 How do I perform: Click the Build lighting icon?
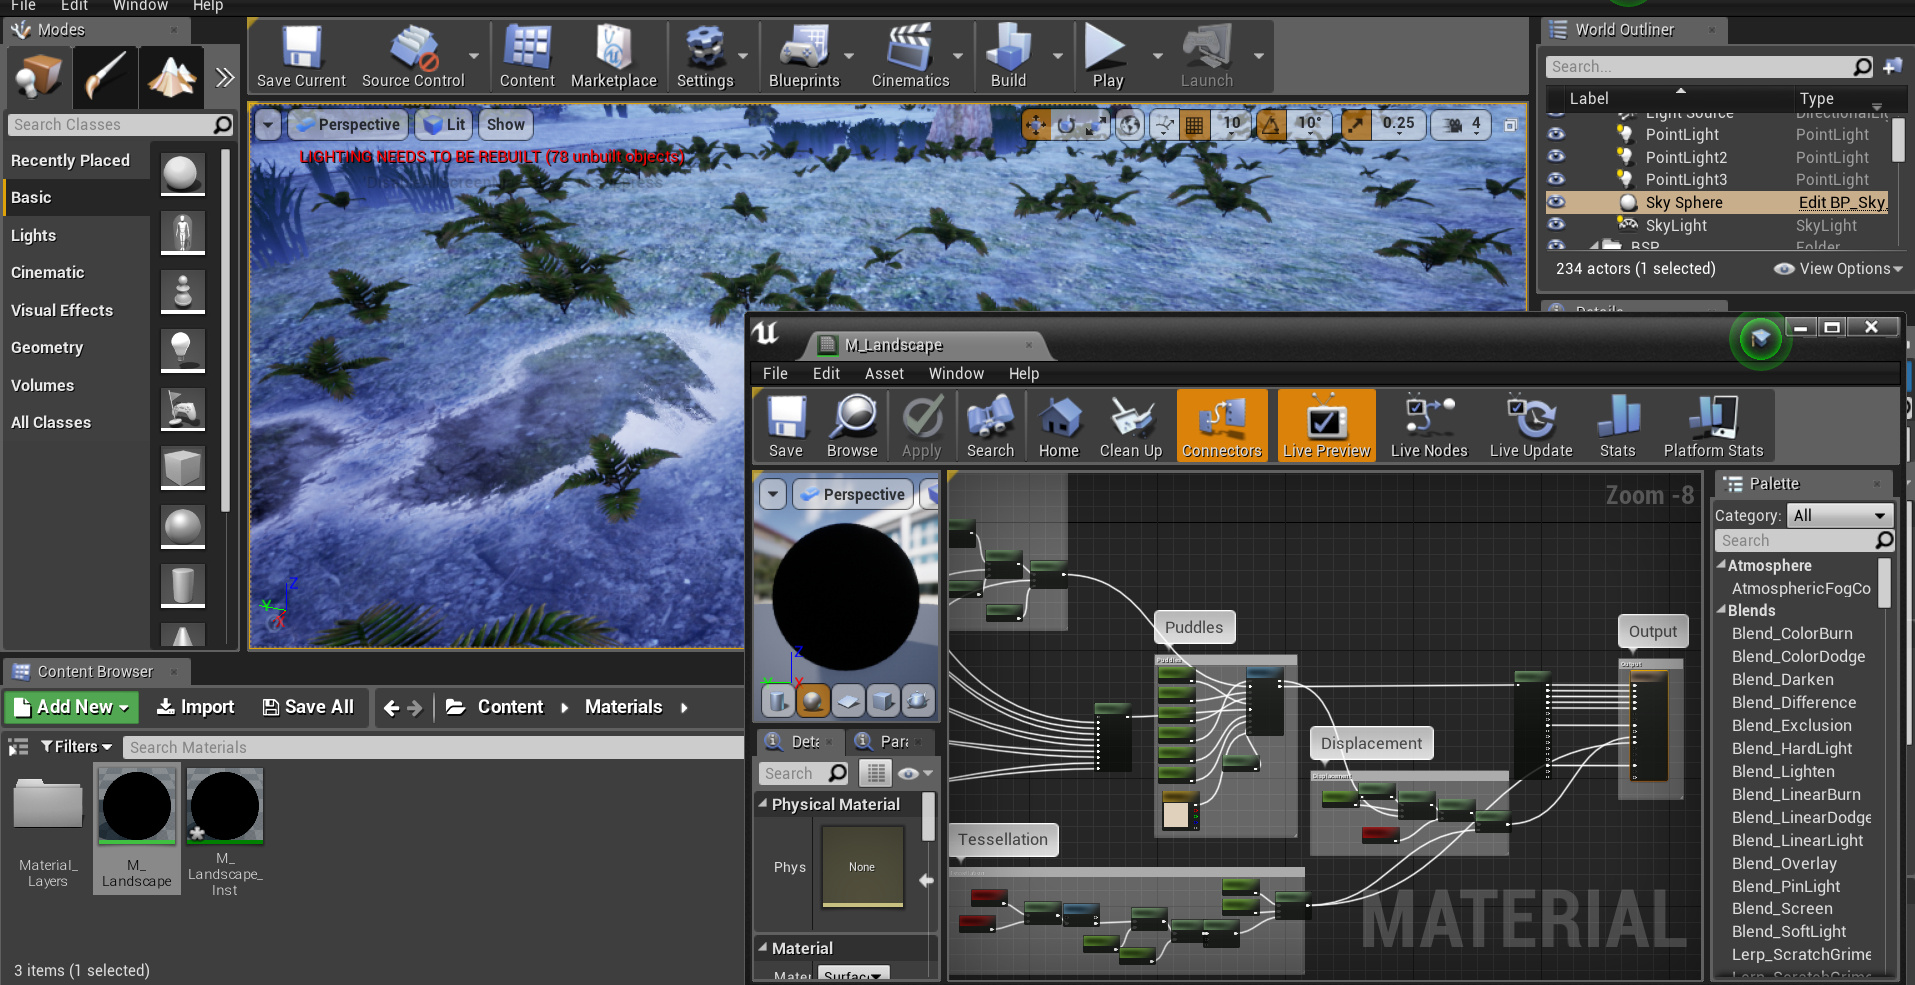[x=1008, y=57]
